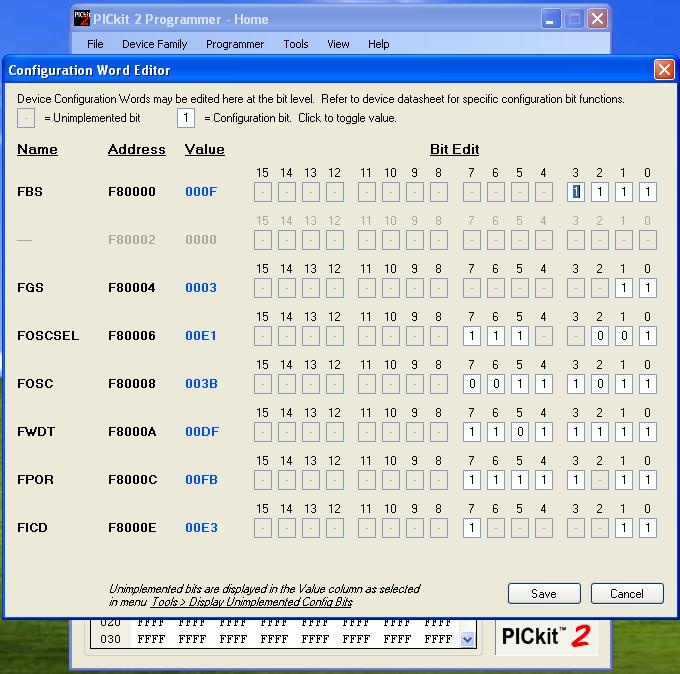680x674 pixels.
Task: Toggle FWDT bit 4
Action: pos(543,432)
